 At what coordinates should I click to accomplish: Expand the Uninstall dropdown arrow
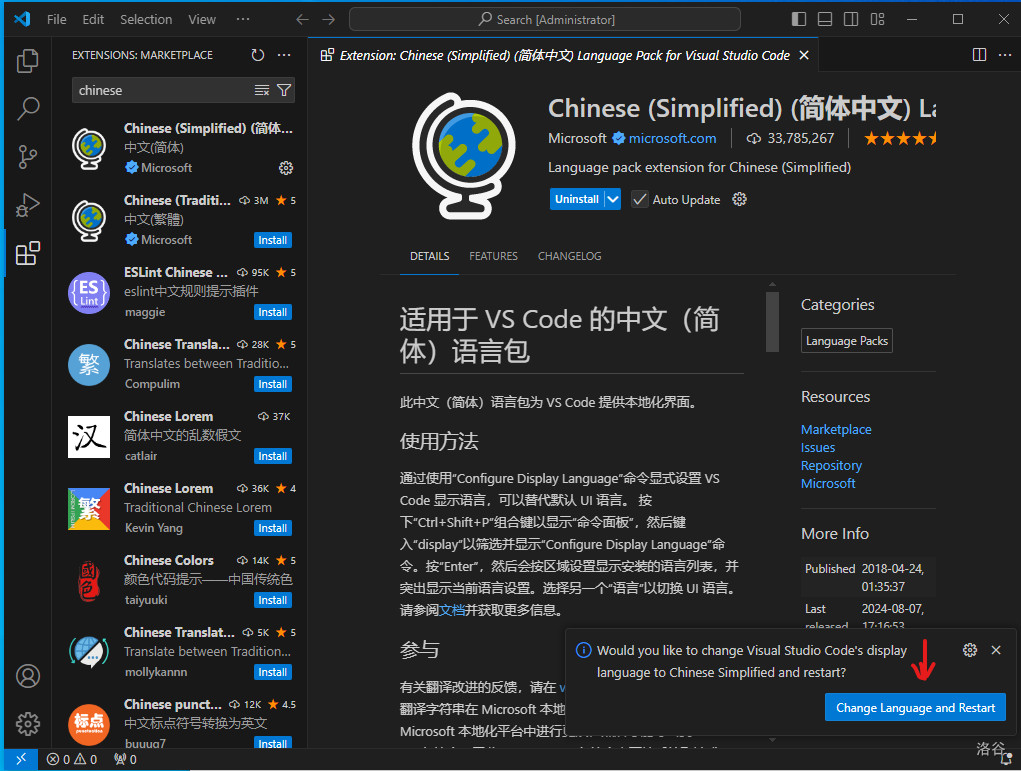pyautogui.click(x=613, y=199)
